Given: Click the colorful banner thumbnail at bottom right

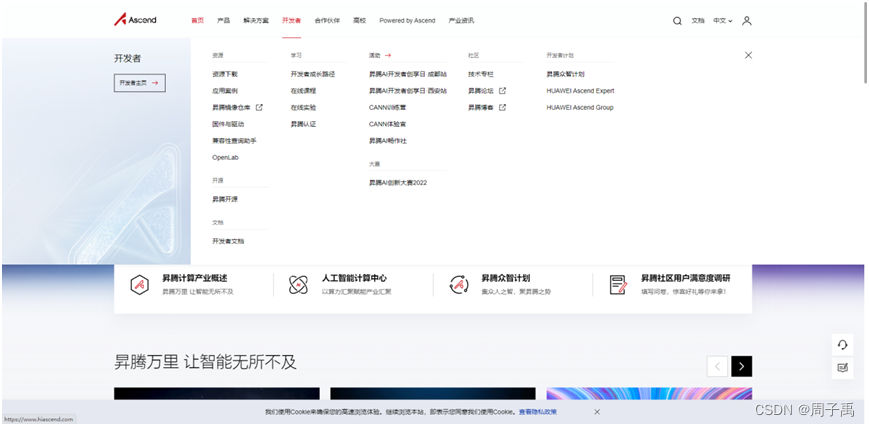Looking at the screenshot, I should click(x=649, y=393).
